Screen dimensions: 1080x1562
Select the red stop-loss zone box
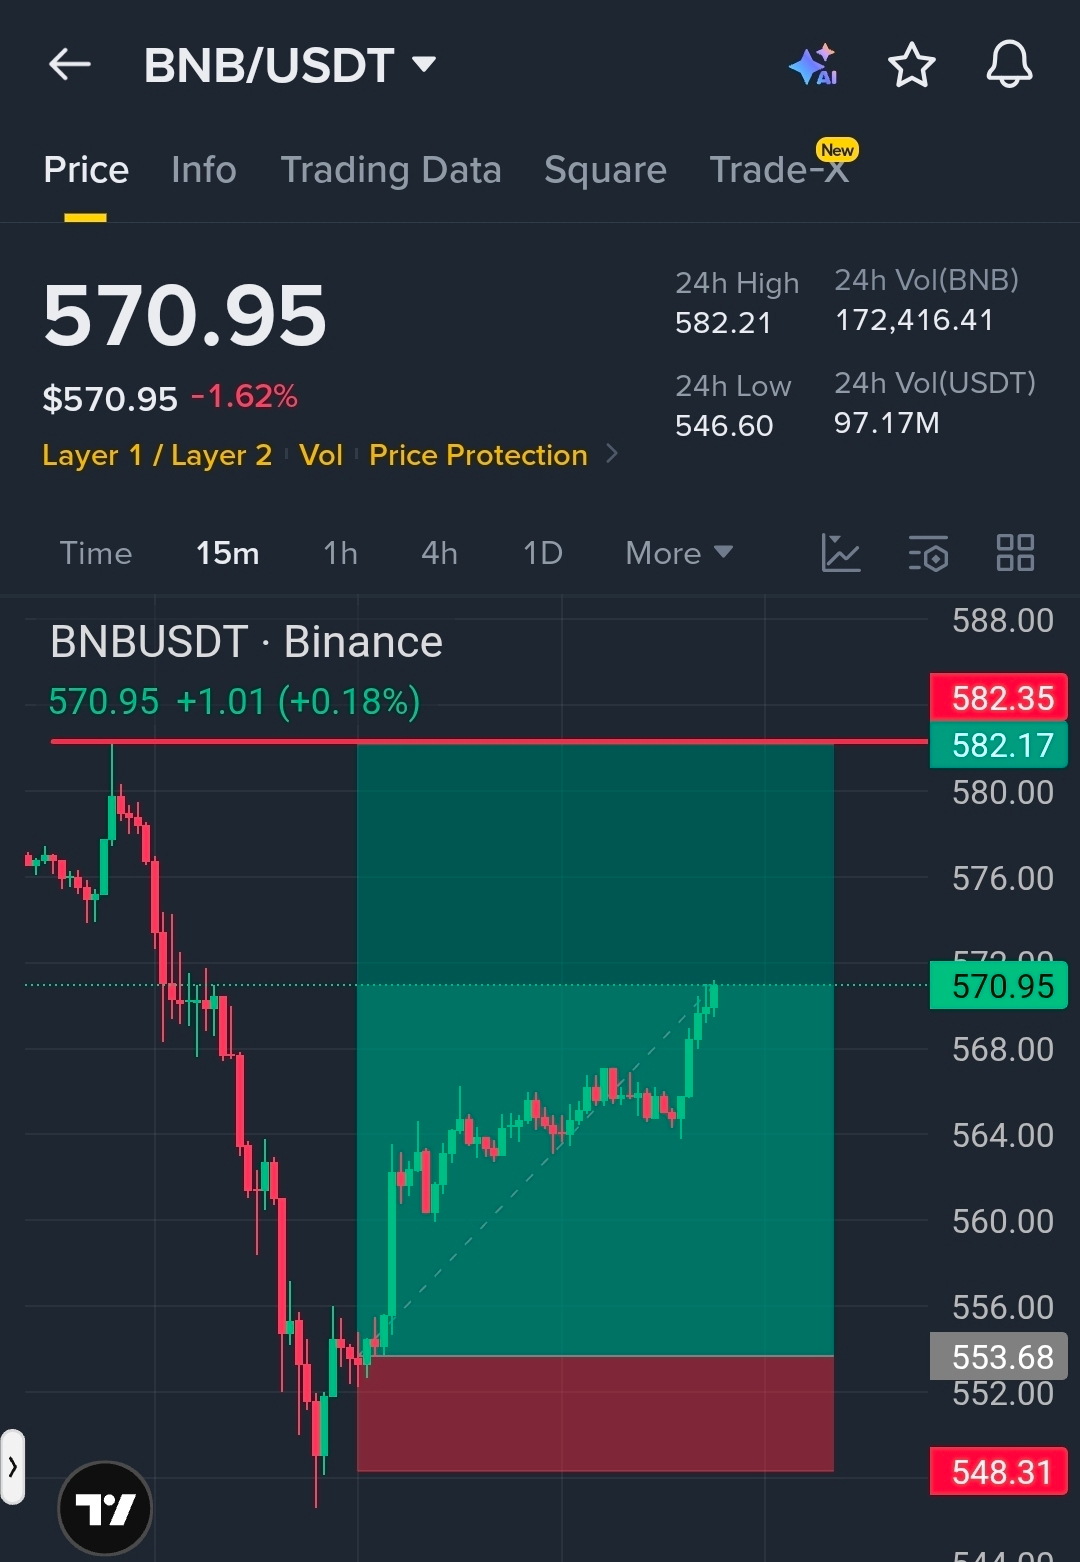(x=595, y=1414)
